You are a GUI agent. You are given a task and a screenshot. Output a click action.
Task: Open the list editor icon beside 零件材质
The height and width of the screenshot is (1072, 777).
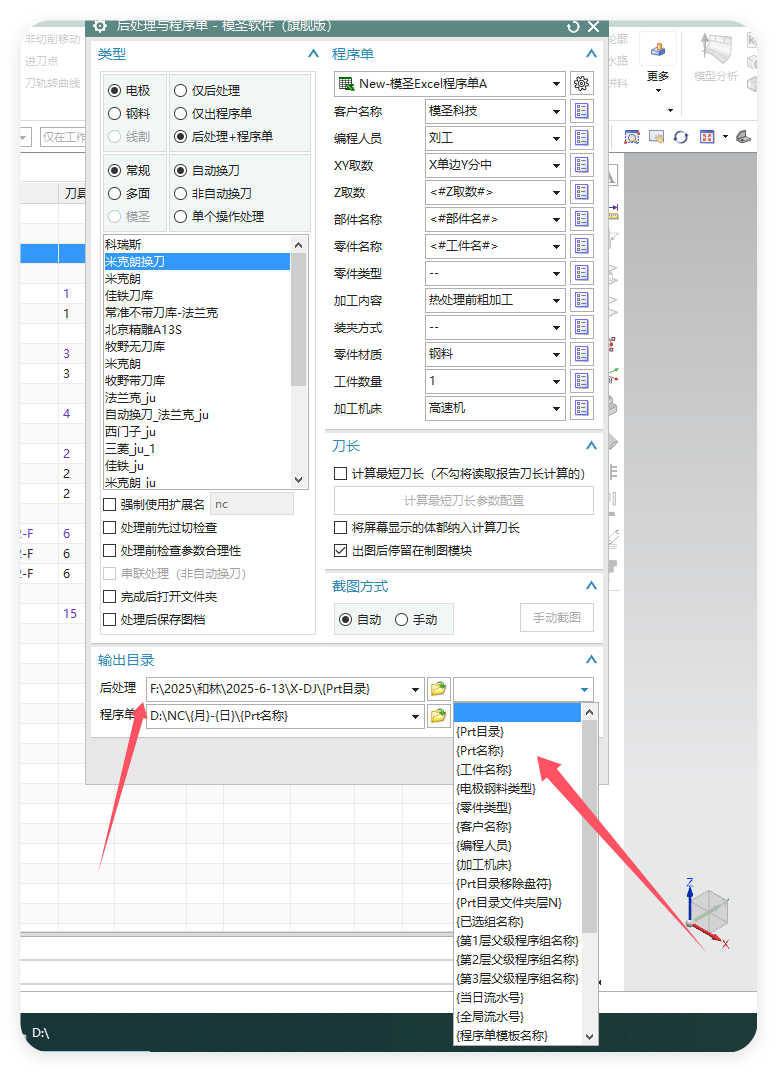[582, 354]
